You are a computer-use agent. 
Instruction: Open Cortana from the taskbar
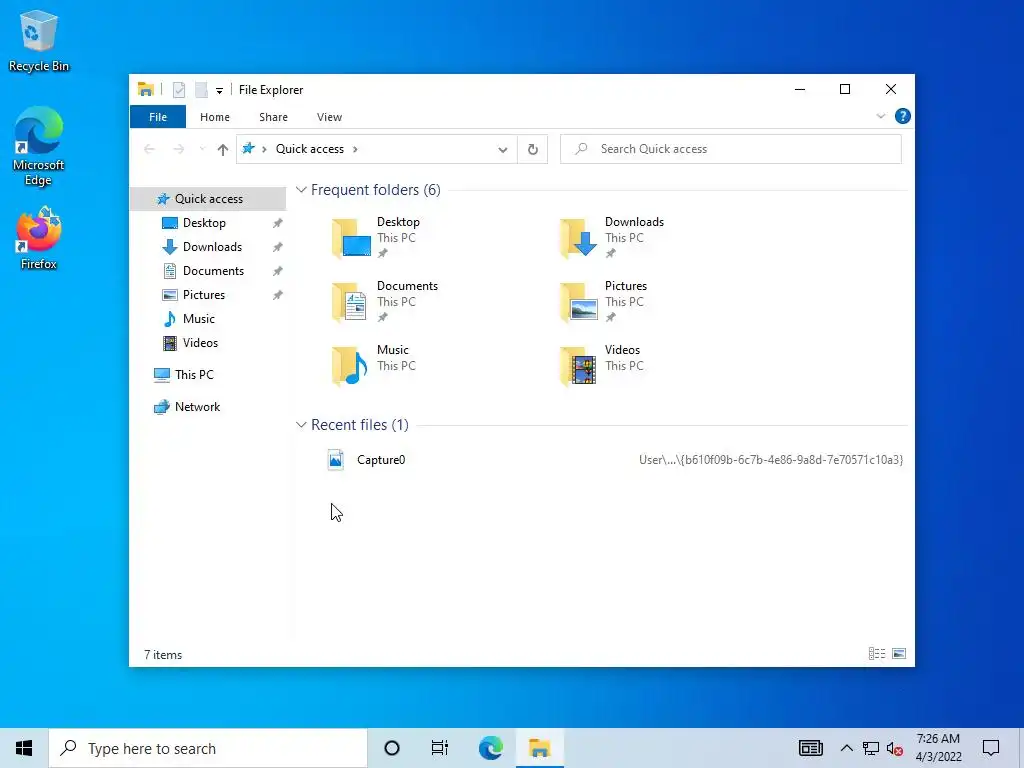click(392, 748)
